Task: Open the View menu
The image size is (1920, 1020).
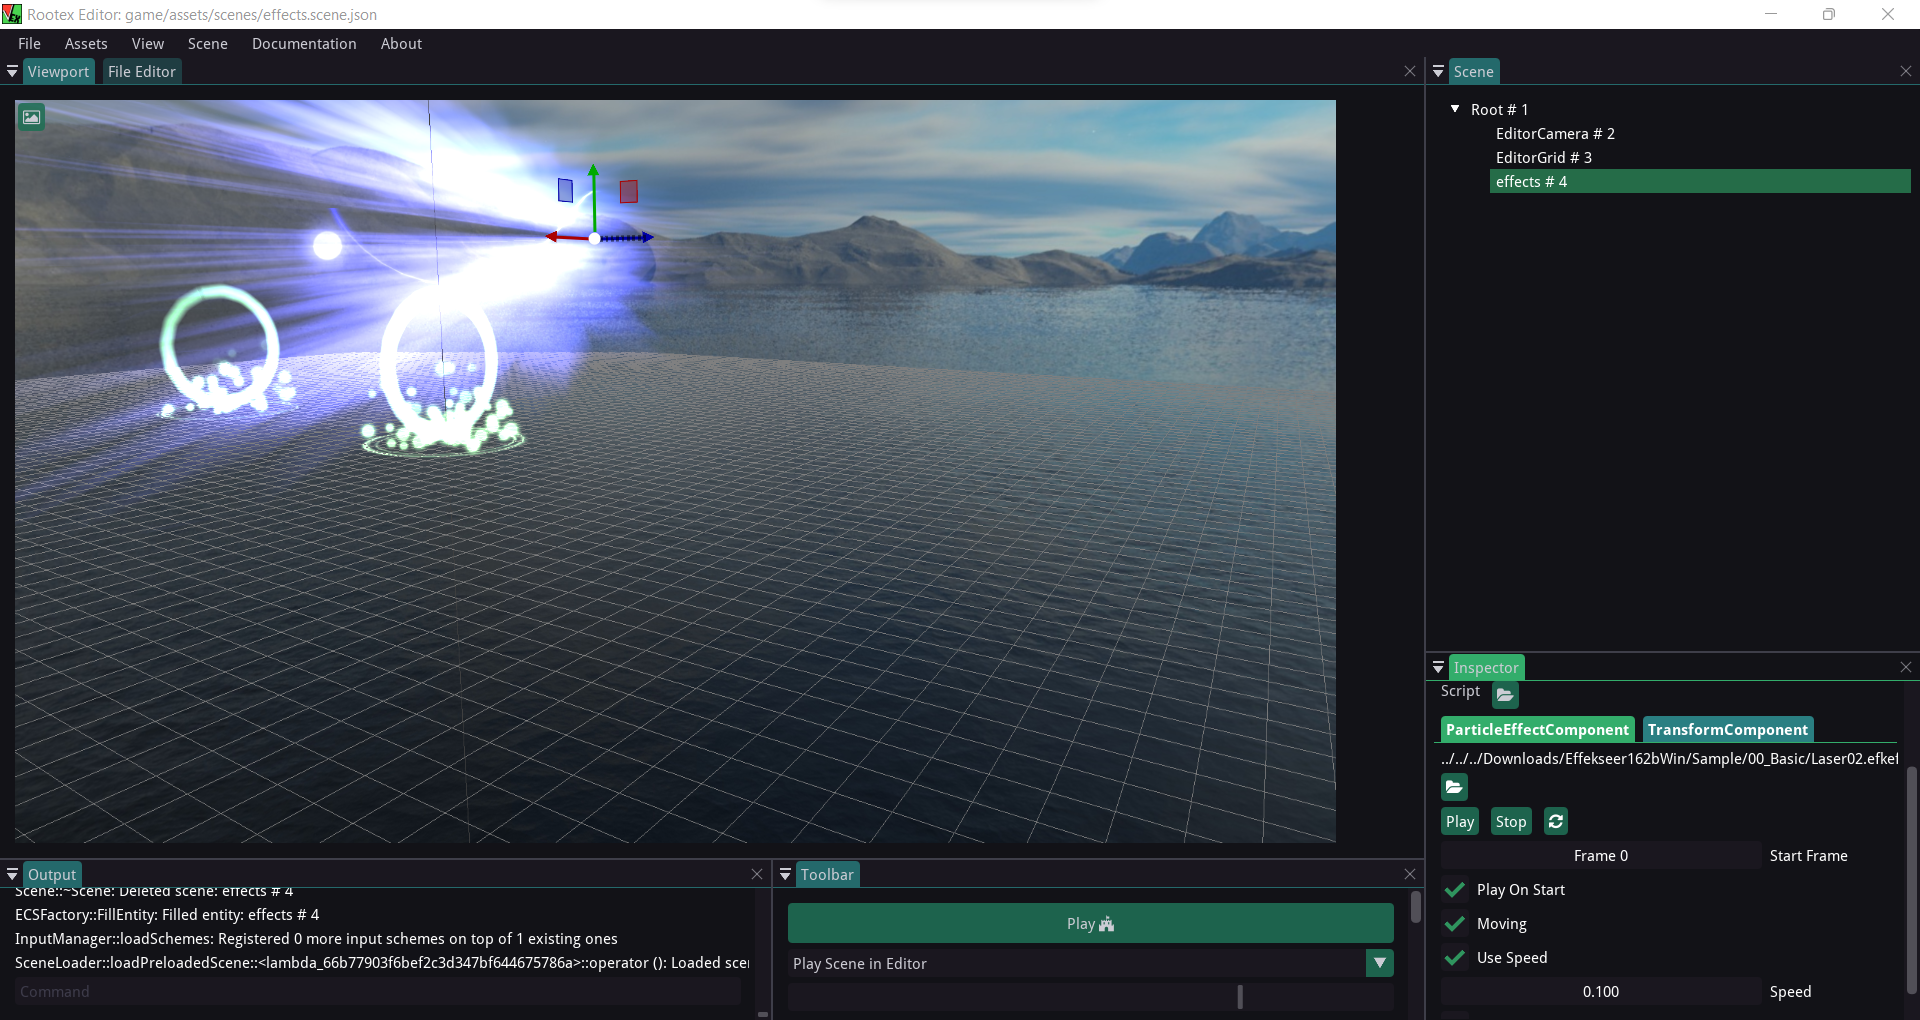Action: (147, 43)
